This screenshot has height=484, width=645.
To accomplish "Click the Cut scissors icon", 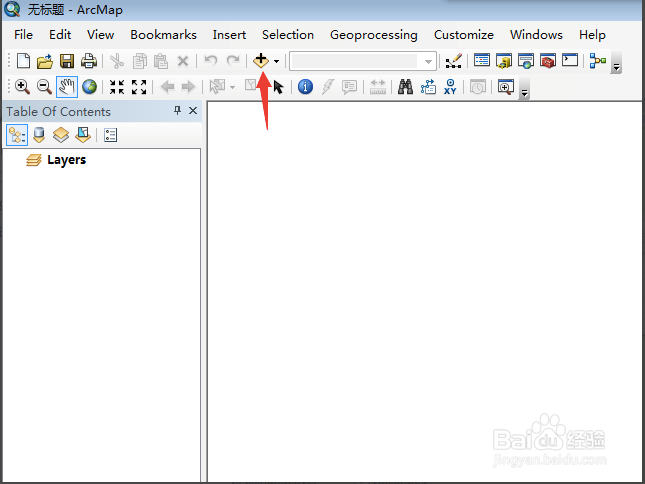I will point(117,62).
